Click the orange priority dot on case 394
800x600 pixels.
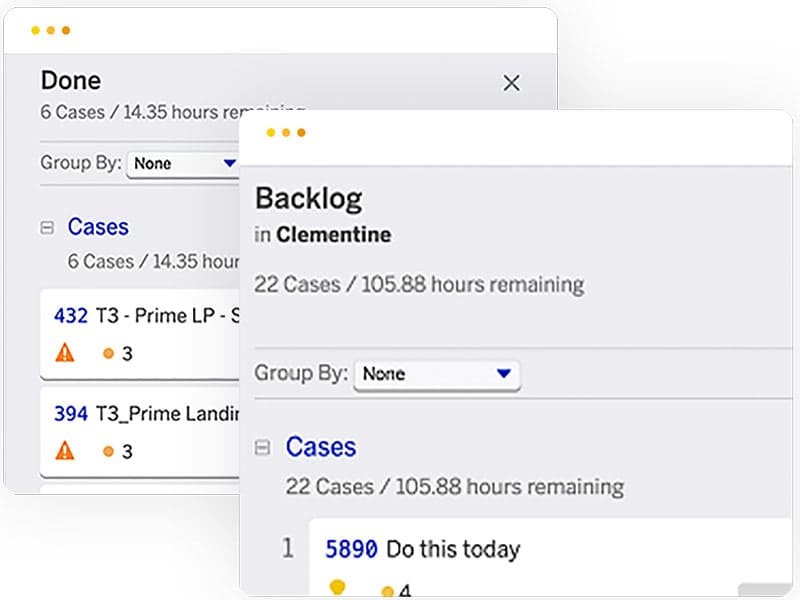tap(108, 451)
